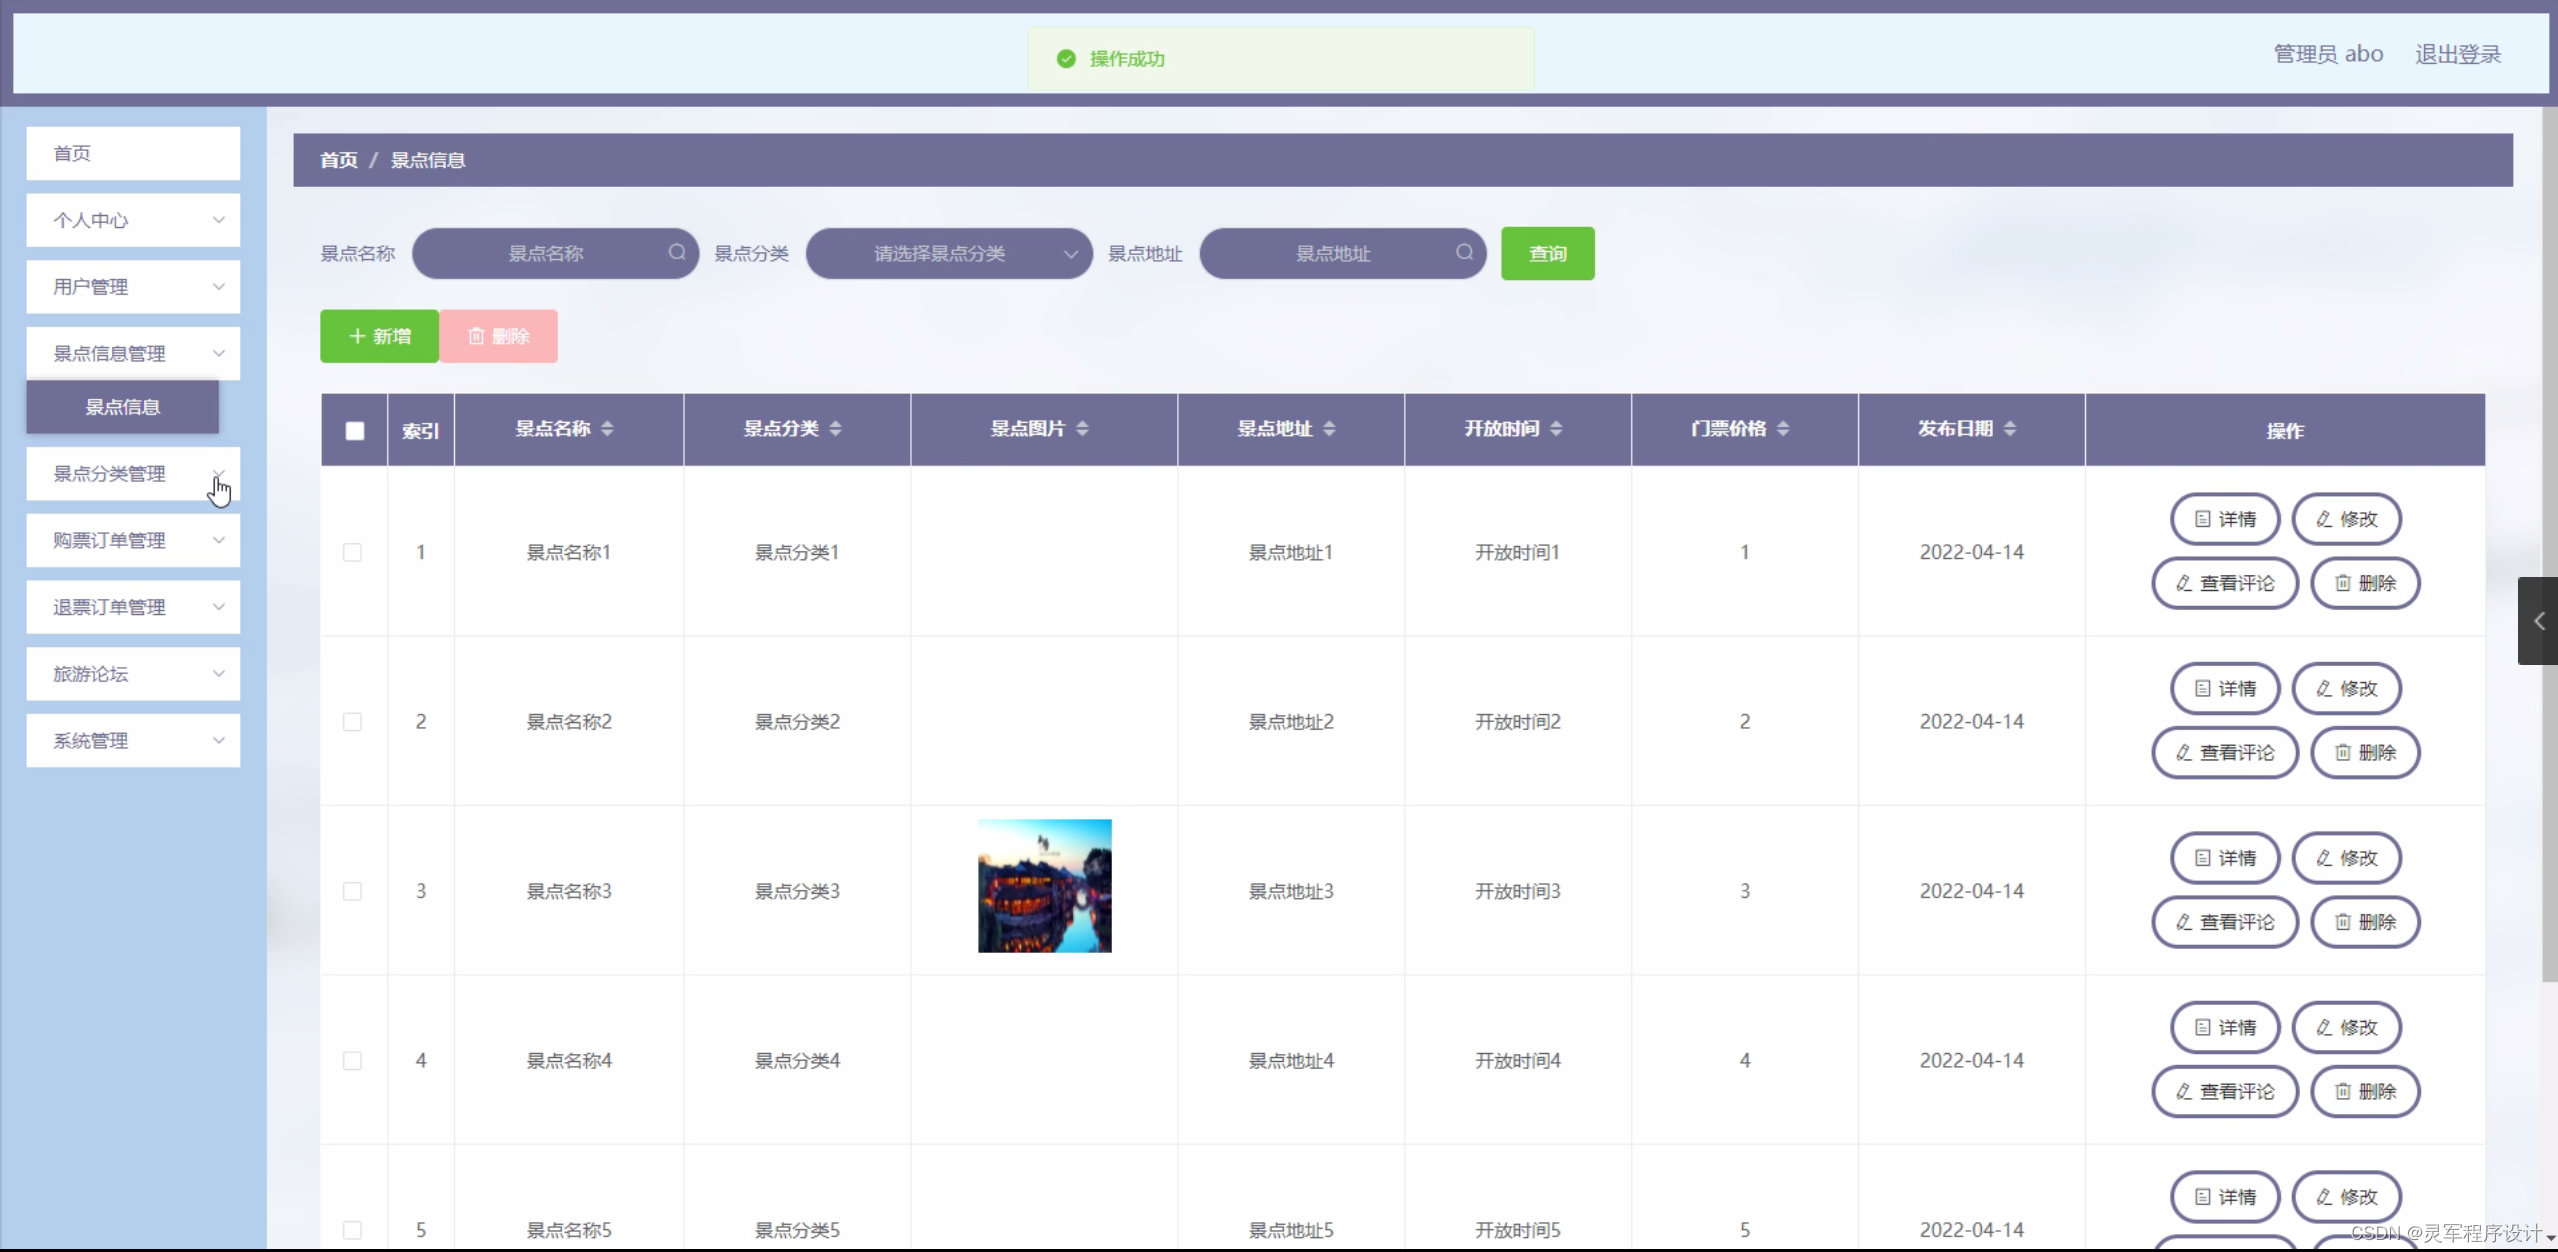
Task: Click sort arrows on 景点分类 column
Action: (x=835, y=429)
